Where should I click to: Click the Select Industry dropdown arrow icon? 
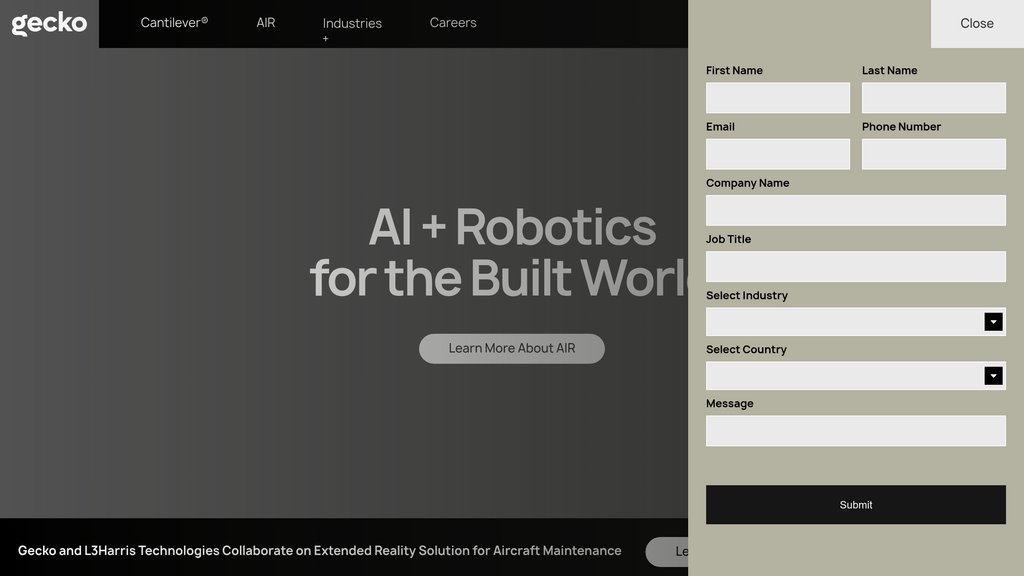click(993, 321)
